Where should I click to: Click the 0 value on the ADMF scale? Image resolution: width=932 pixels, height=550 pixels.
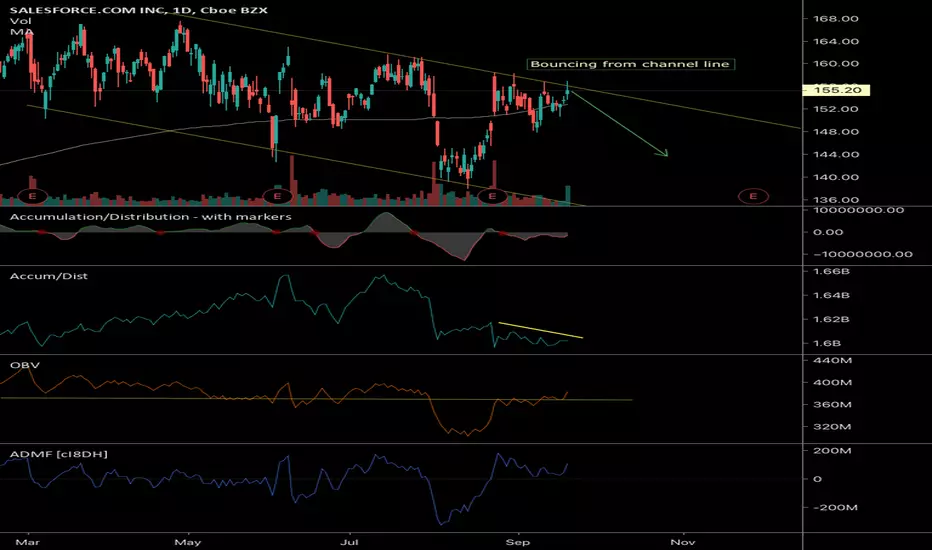coord(818,479)
